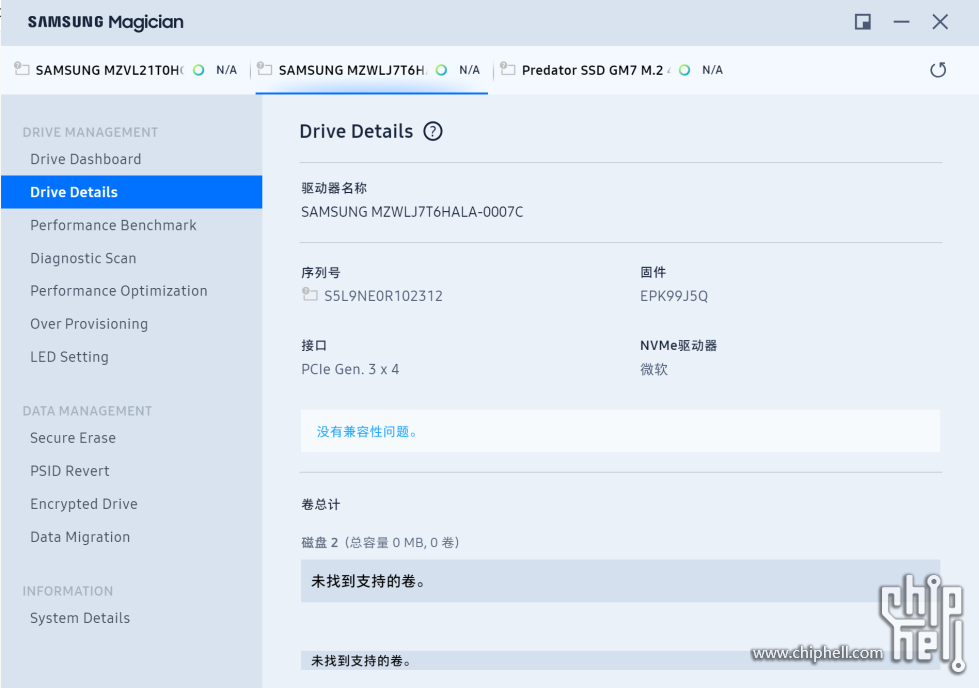Image resolution: width=979 pixels, height=688 pixels.
Task: Close the Samsung Magician window
Action: pos(940,22)
